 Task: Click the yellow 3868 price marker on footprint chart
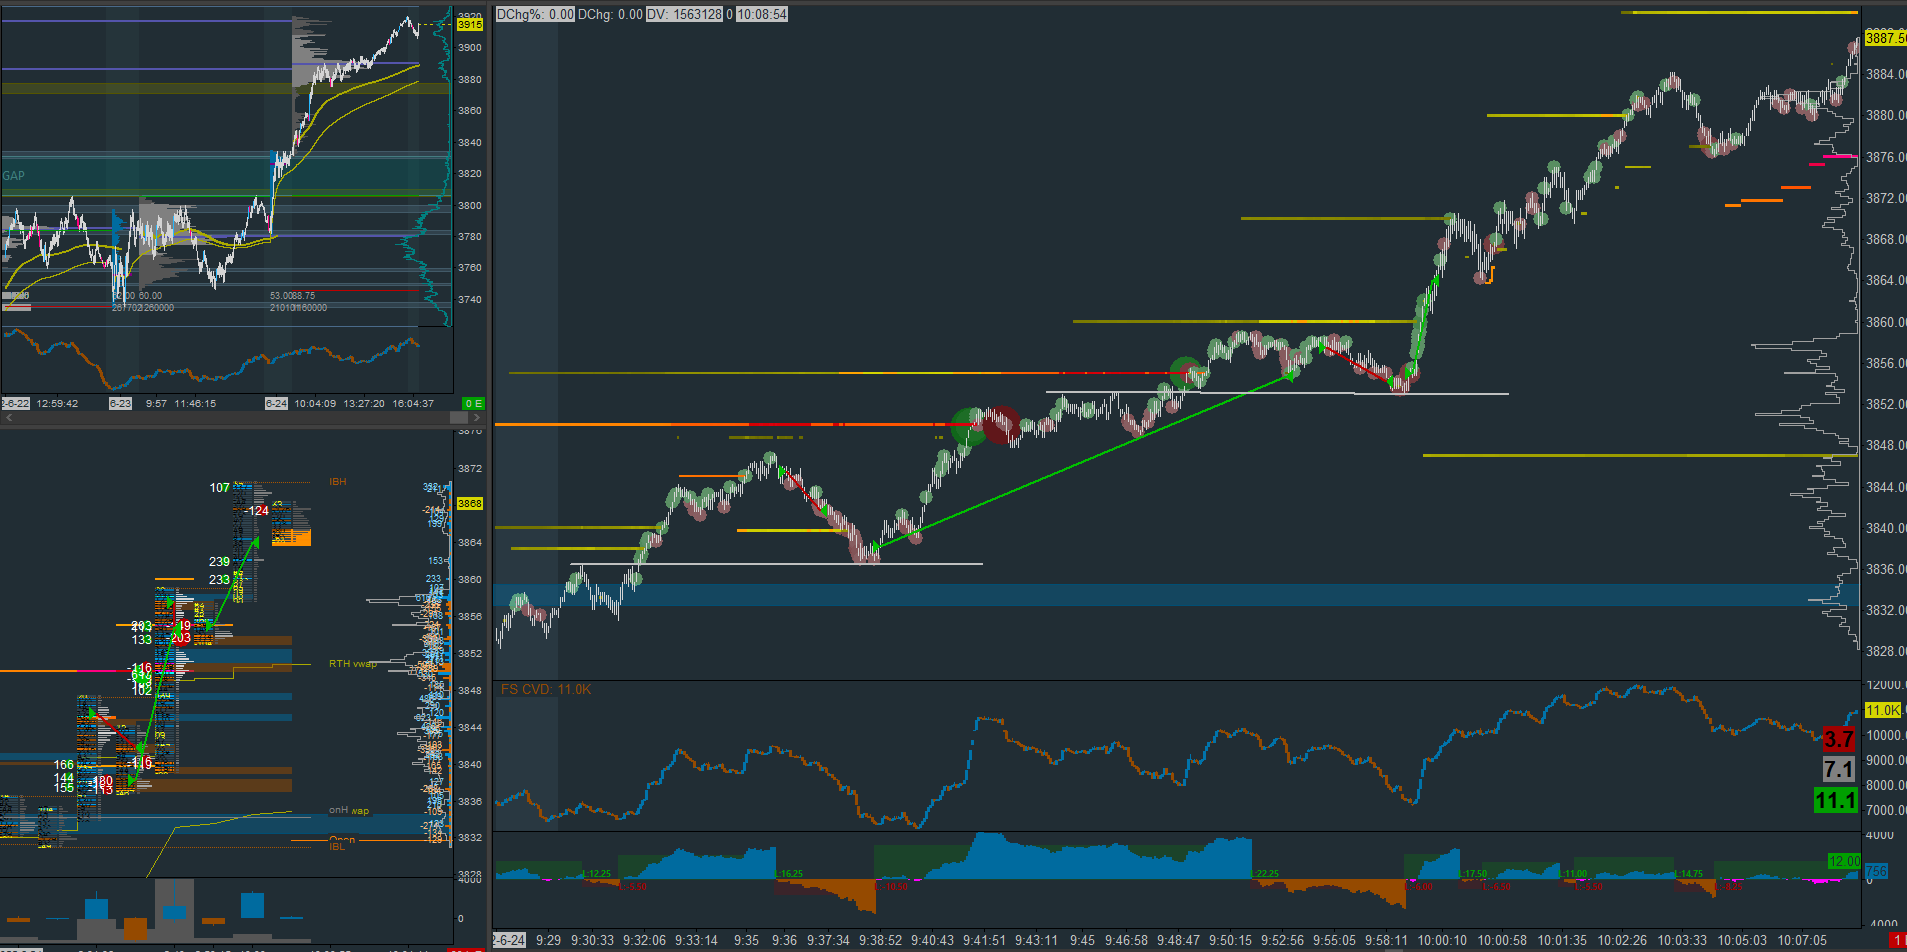(470, 504)
